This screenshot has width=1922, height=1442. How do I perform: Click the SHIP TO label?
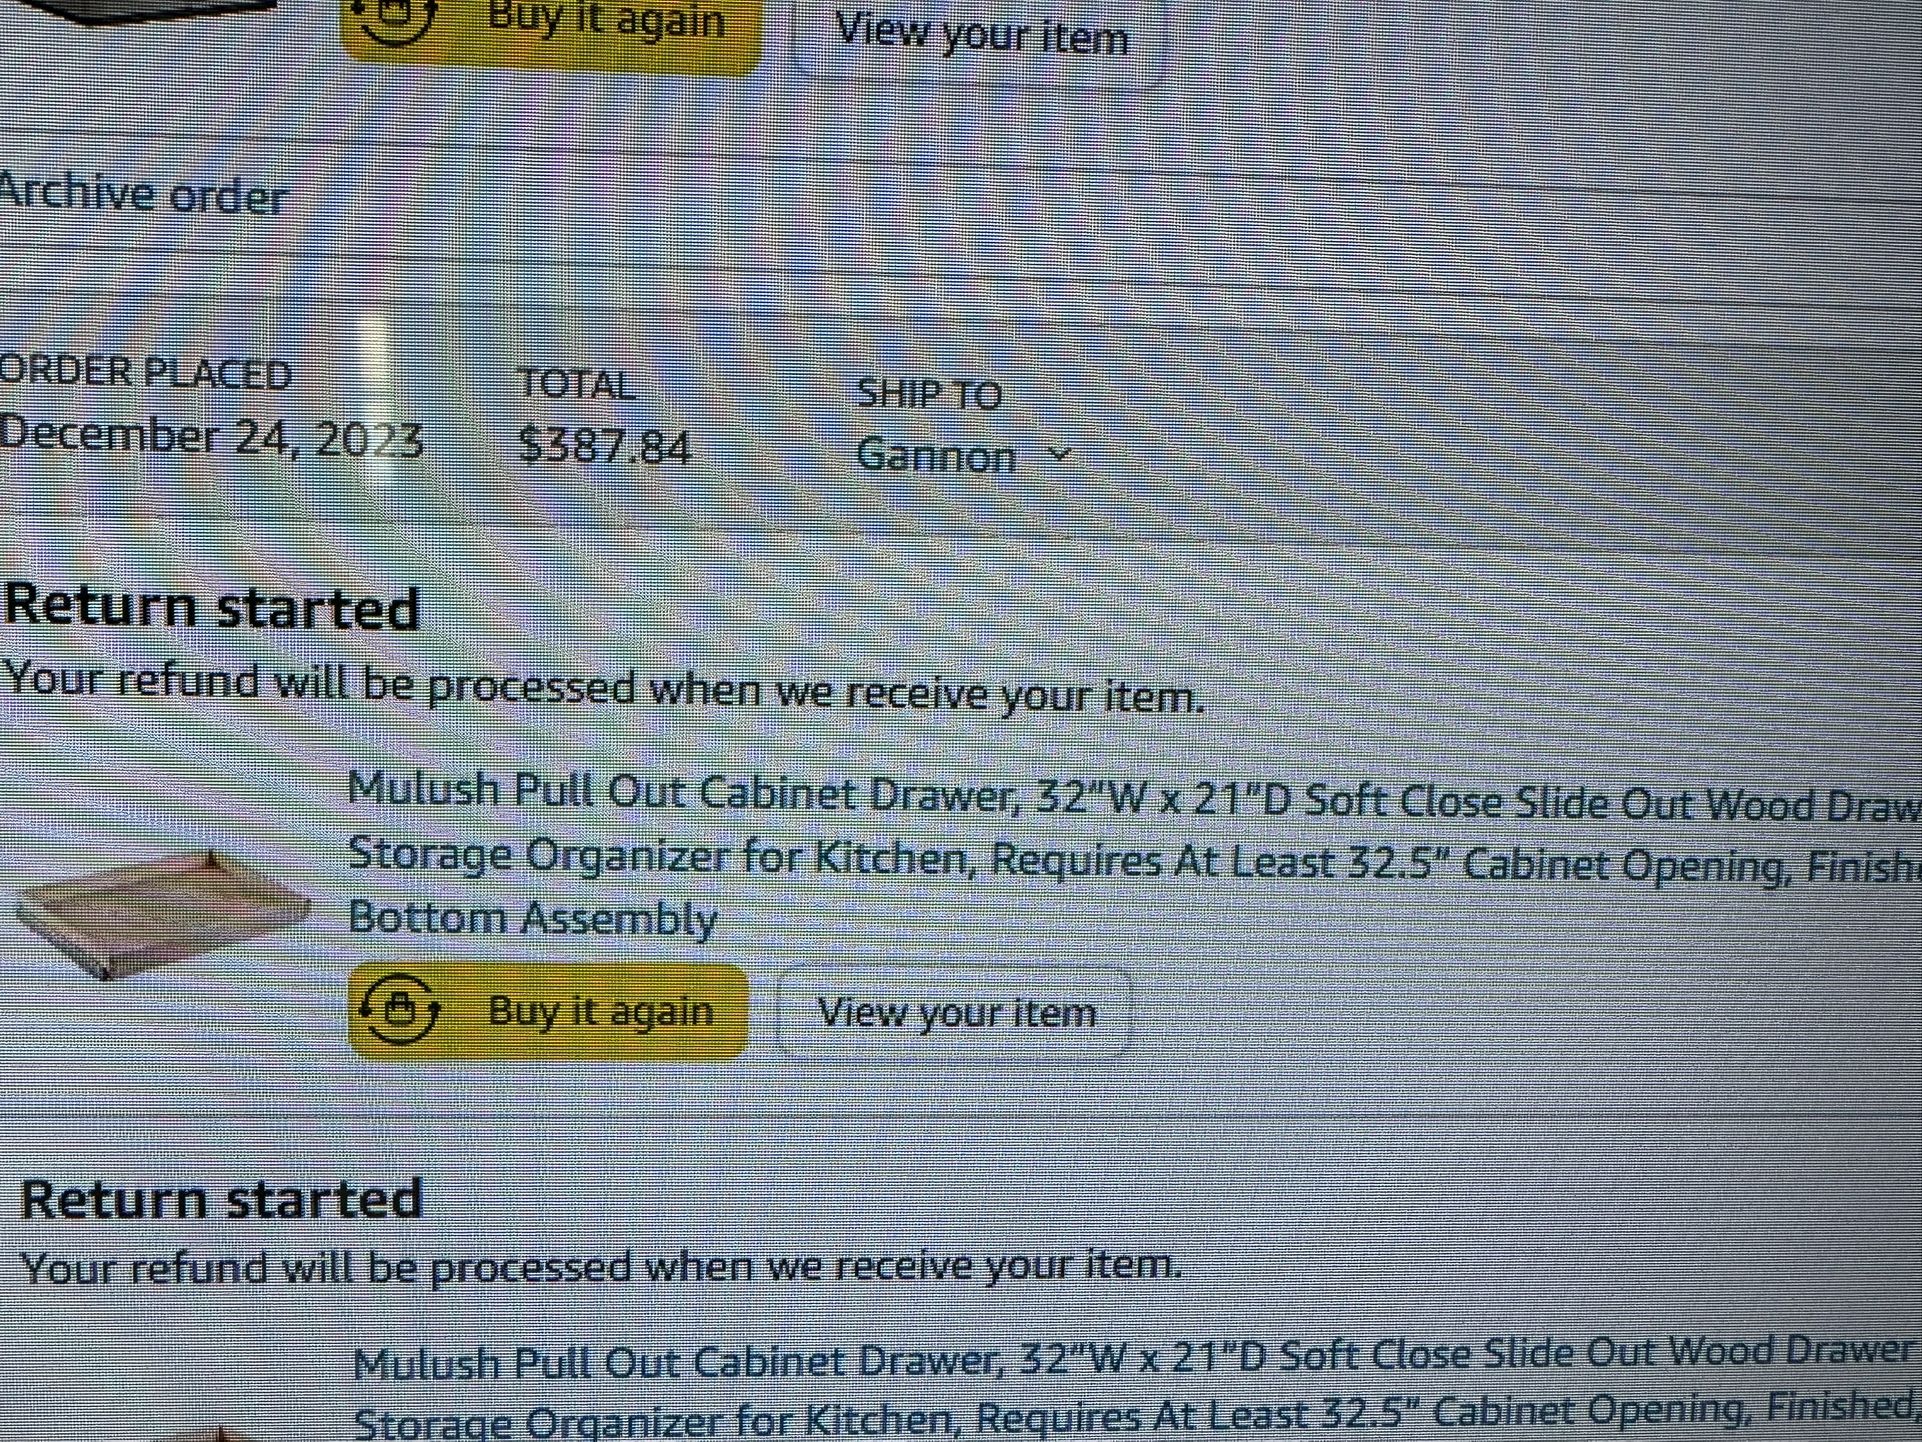pos(929,394)
